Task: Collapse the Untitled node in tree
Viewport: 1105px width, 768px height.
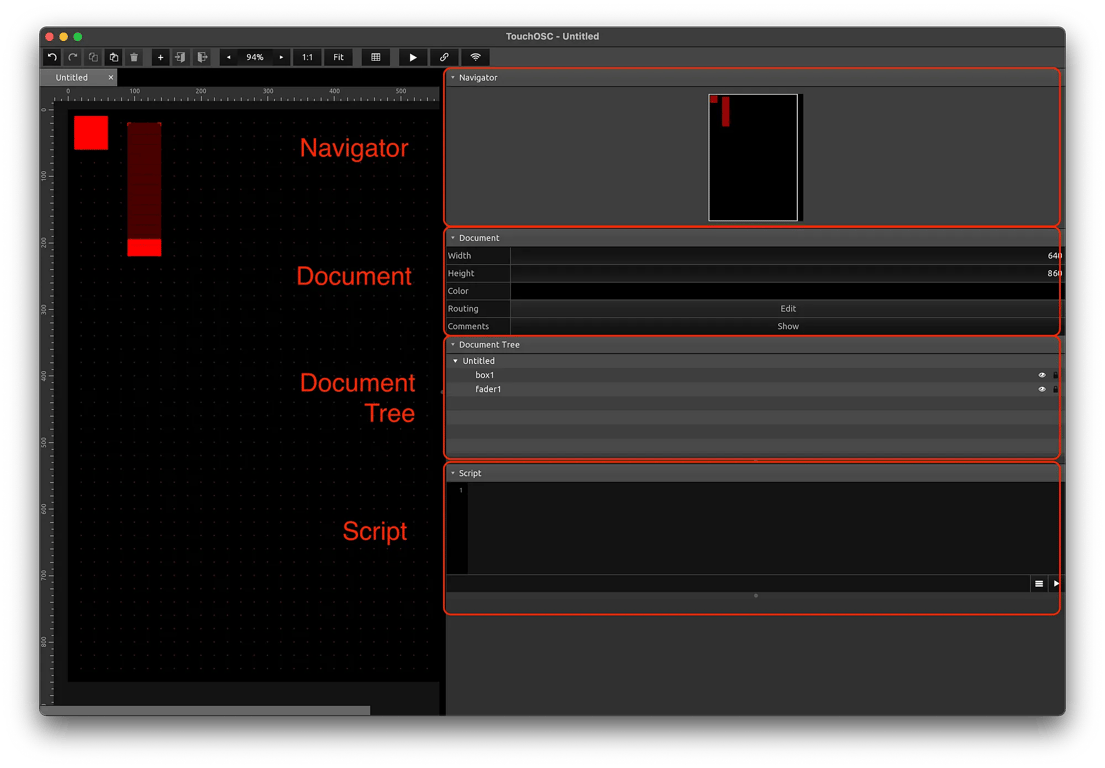Action: pos(455,361)
